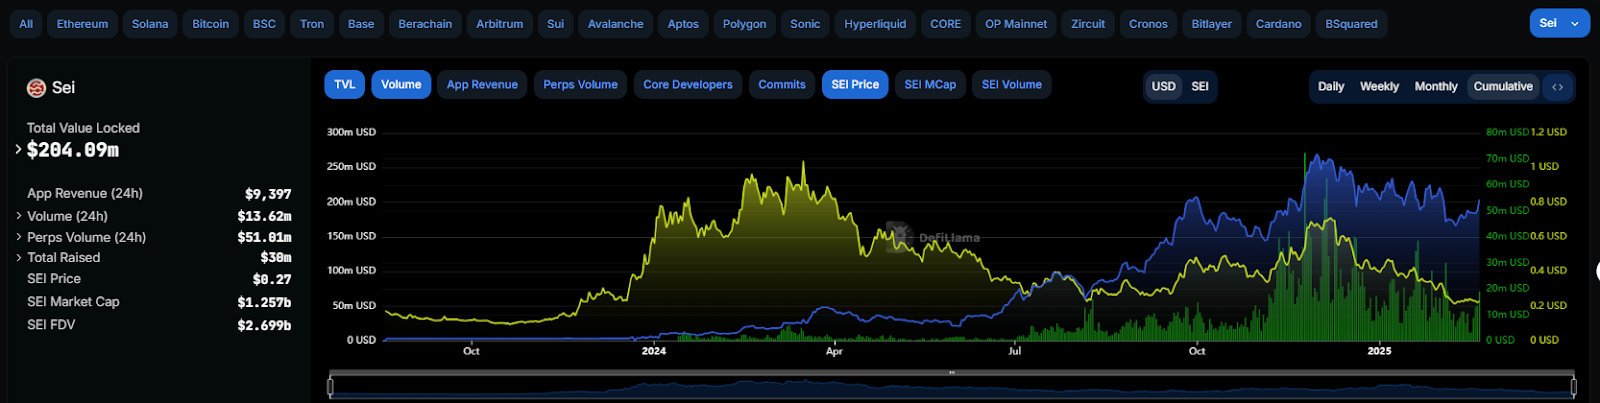Viewport: 1600px width, 403px height.
Task: Expand the Total Raised row
Action: coord(18,258)
